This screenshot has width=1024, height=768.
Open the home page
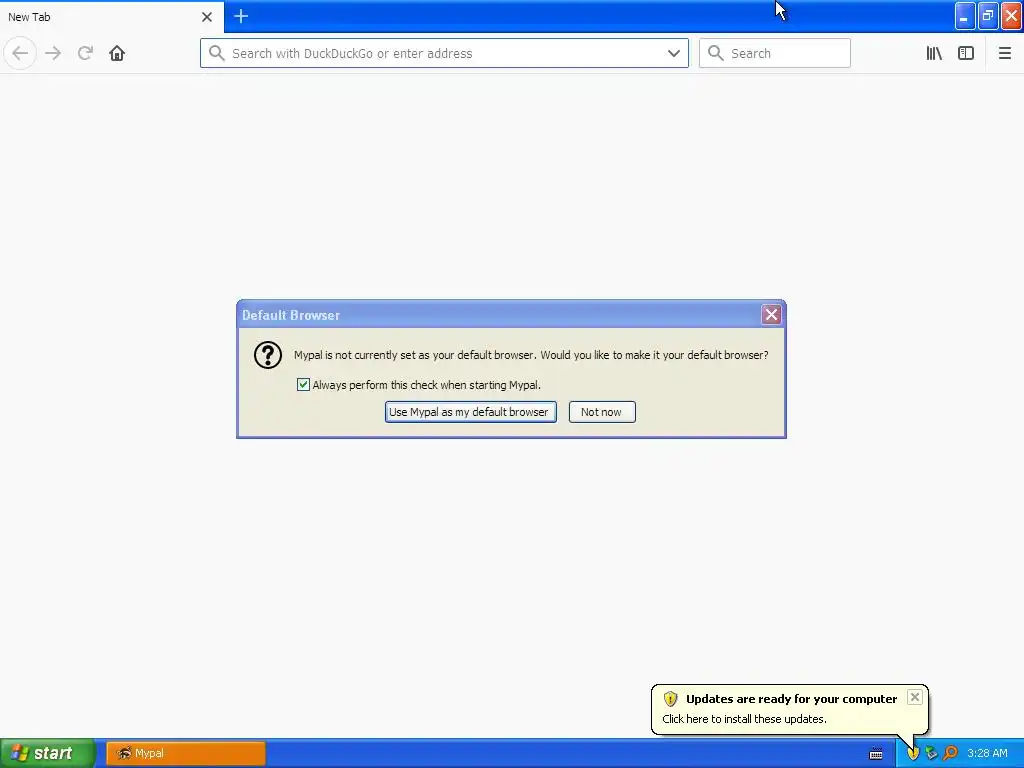pos(117,53)
